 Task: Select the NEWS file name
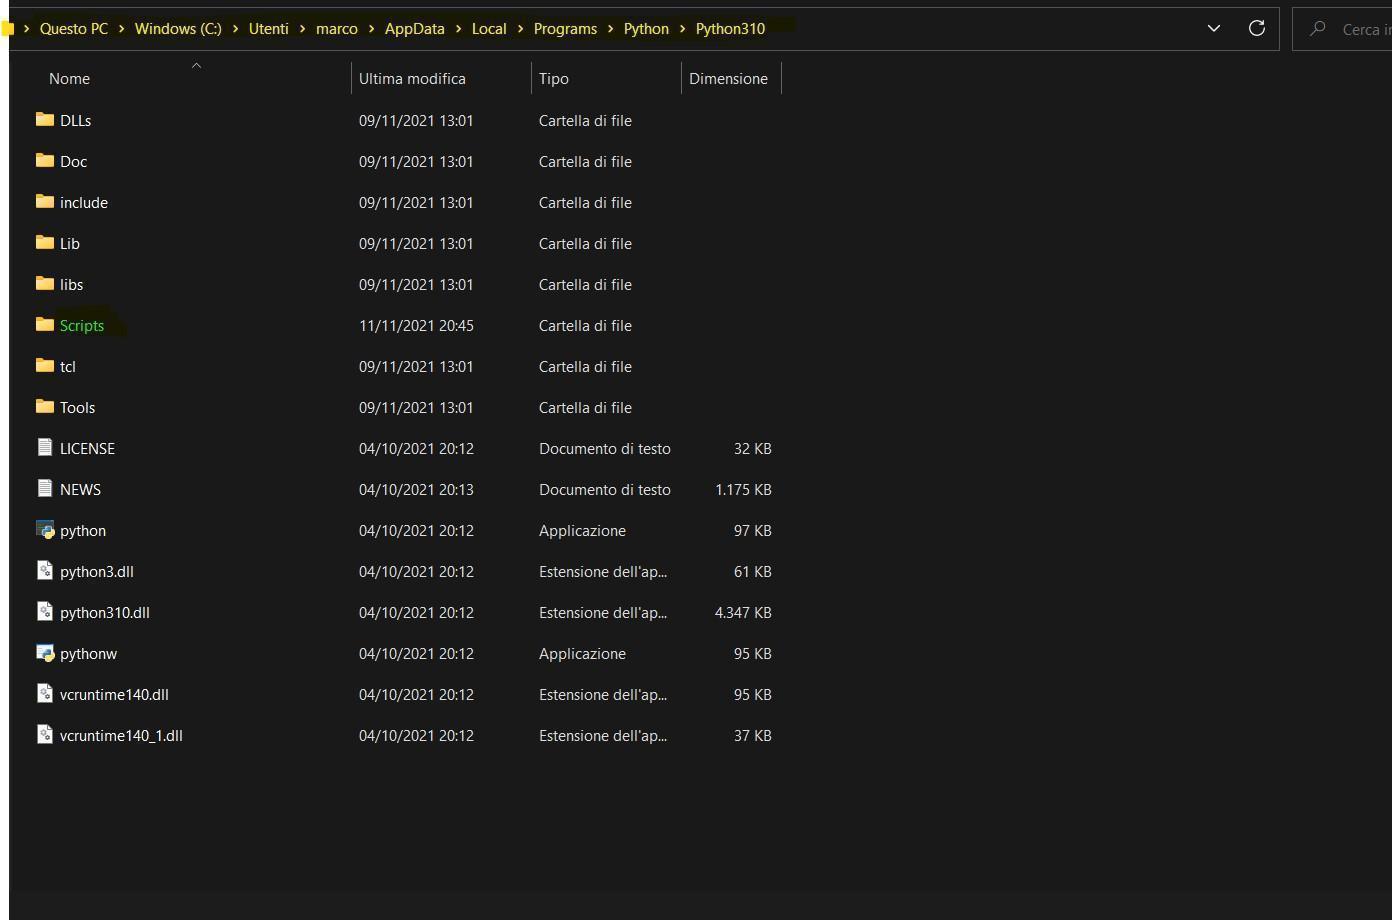click(x=80, y=489)
